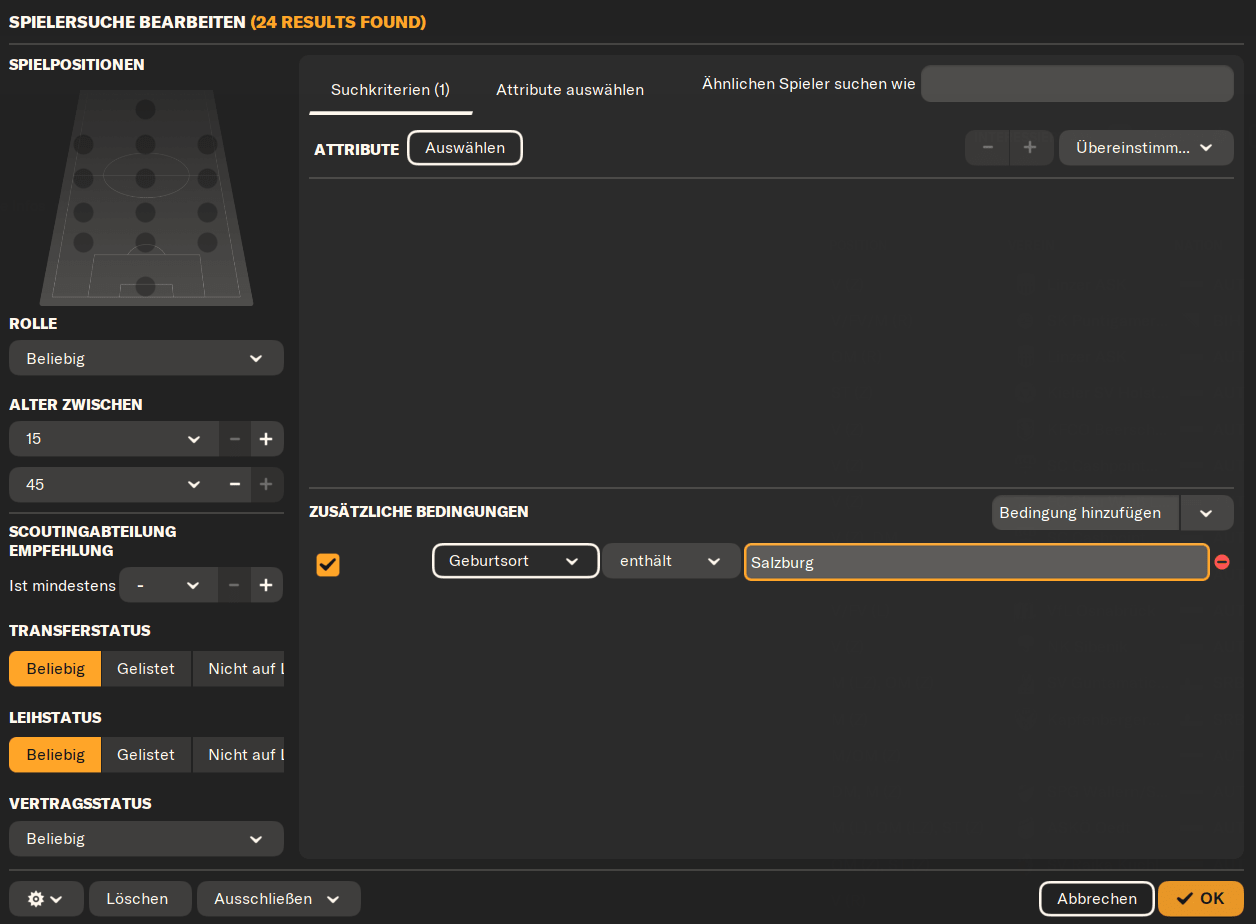Switch to Attribute auswählen tab
Viewport: 1256px width, 924px height.
[570, 90]
